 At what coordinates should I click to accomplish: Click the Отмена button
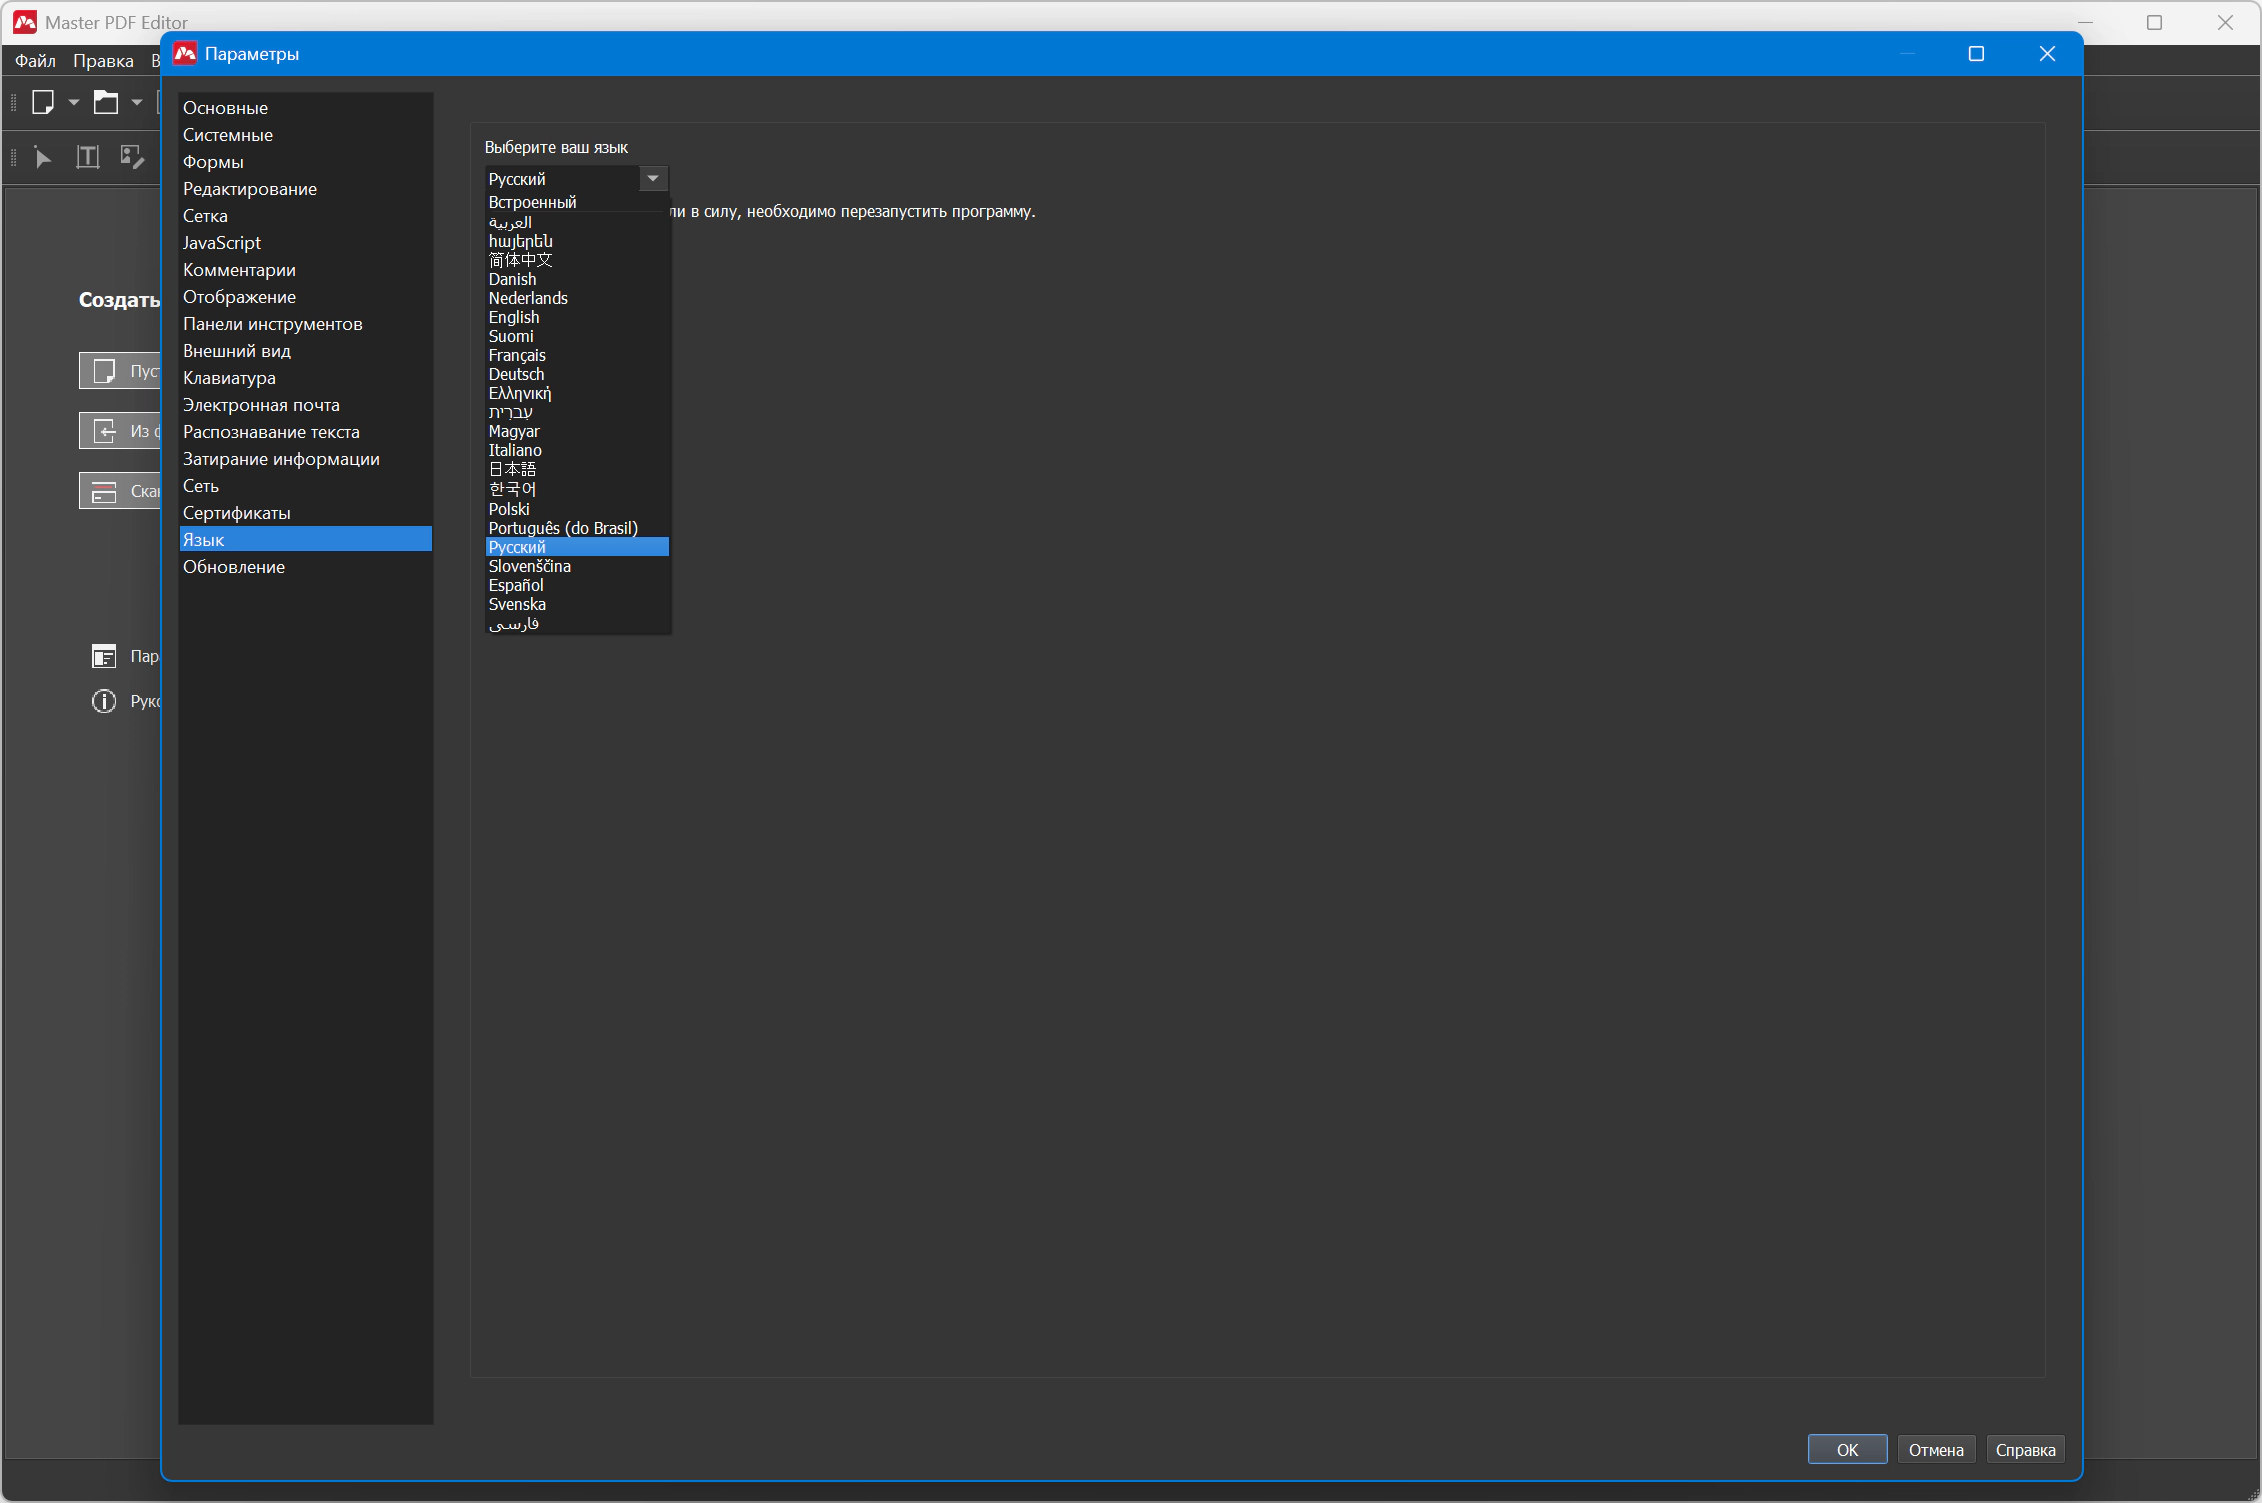click(x=1935, y=1449)
